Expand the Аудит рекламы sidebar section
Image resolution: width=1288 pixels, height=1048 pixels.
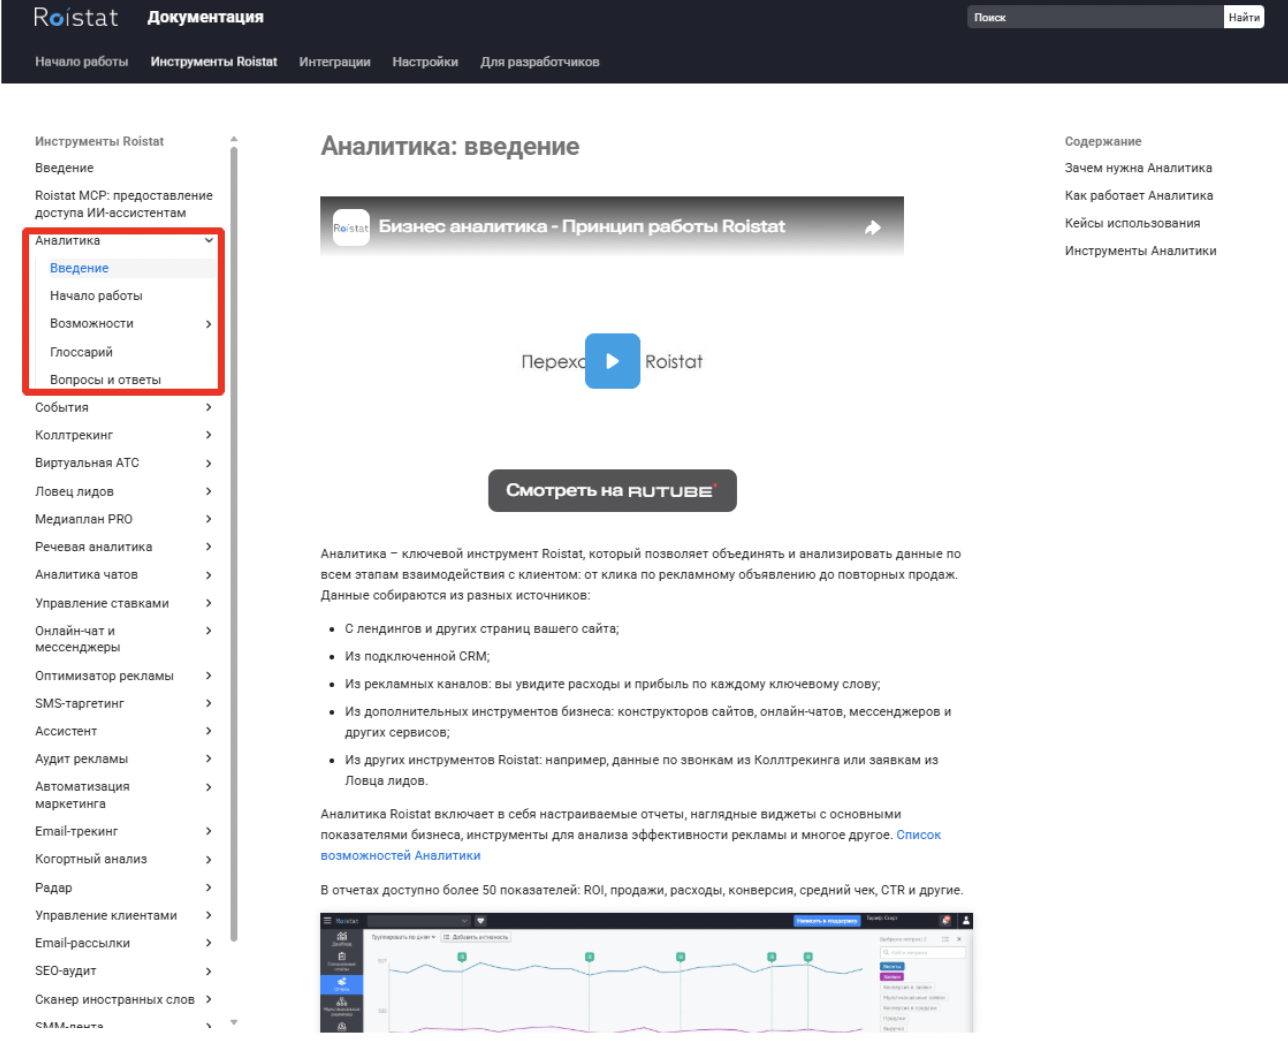click(209, 759)
